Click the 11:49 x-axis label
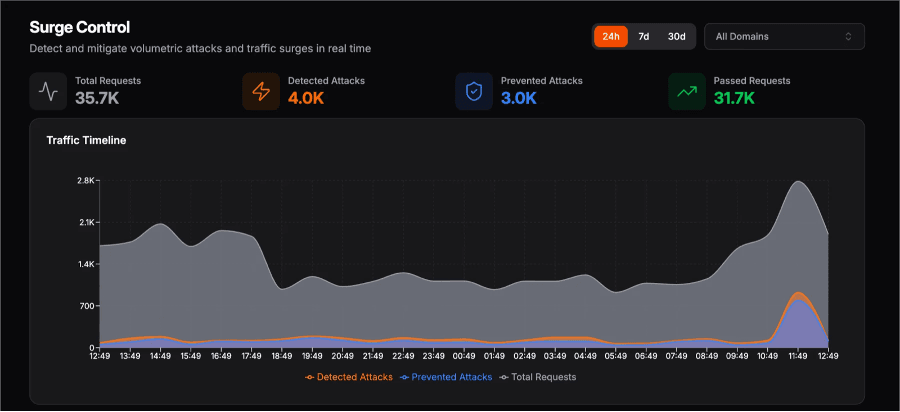Image resolution: width=900 pixels, height=412 pixels. (x=798, y=356)
